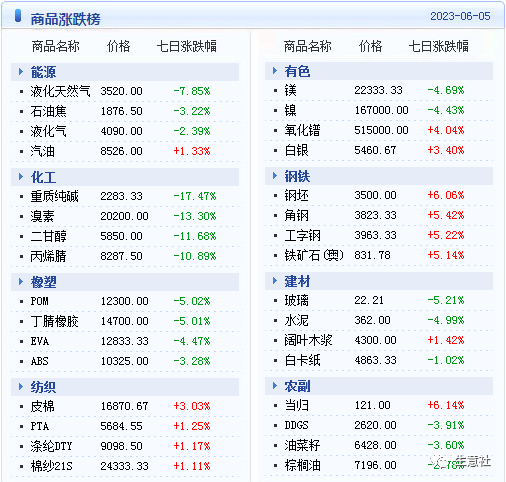
Task: Click DDGS commodity name
Action: (296, 425)
